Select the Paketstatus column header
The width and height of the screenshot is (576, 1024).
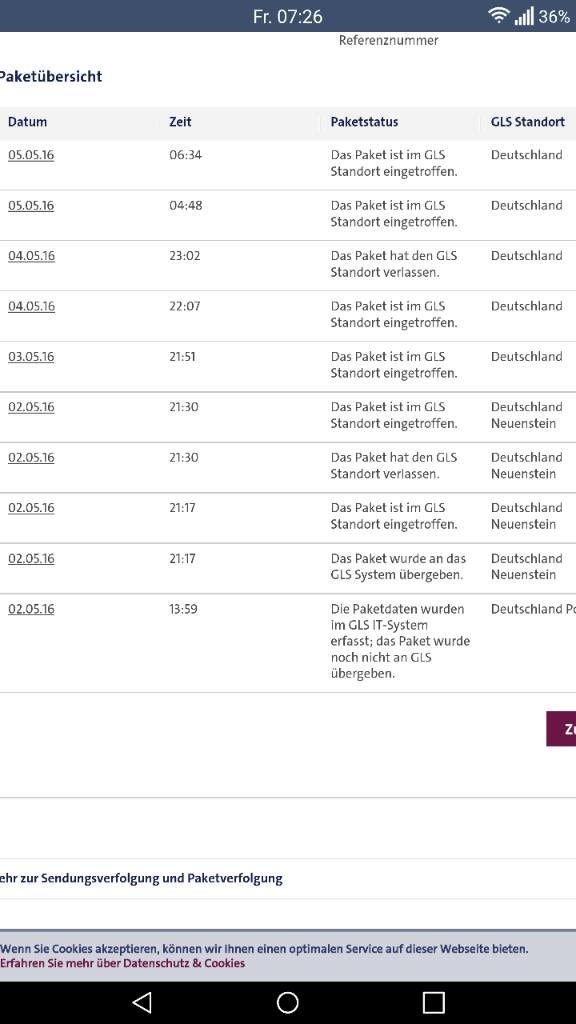click(364, 122)
